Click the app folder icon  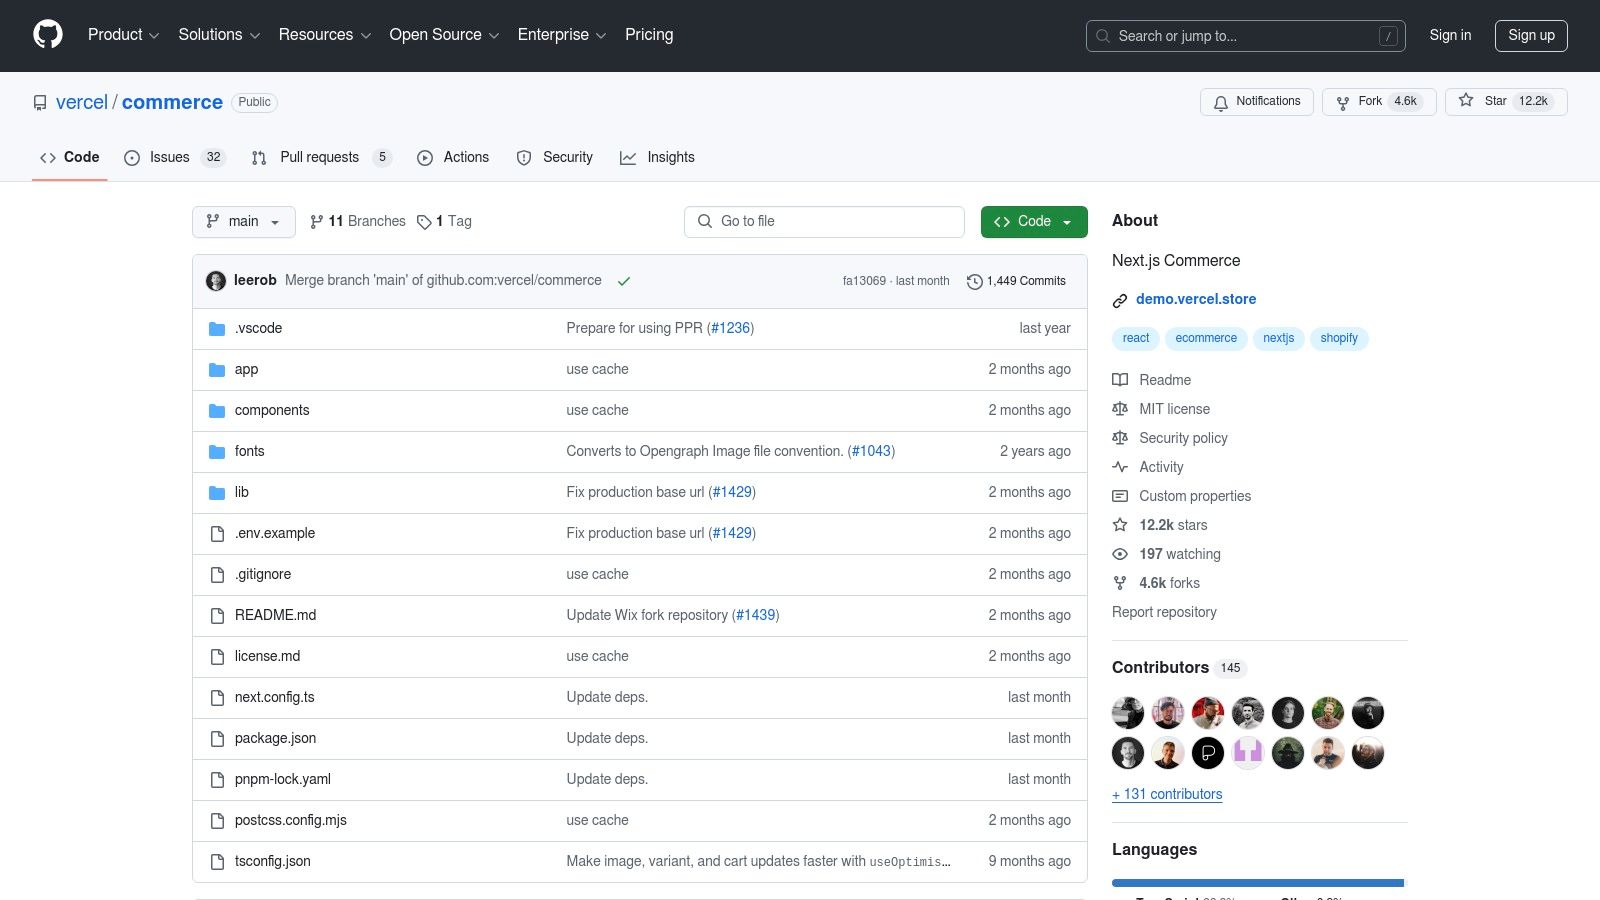[217, 370]
